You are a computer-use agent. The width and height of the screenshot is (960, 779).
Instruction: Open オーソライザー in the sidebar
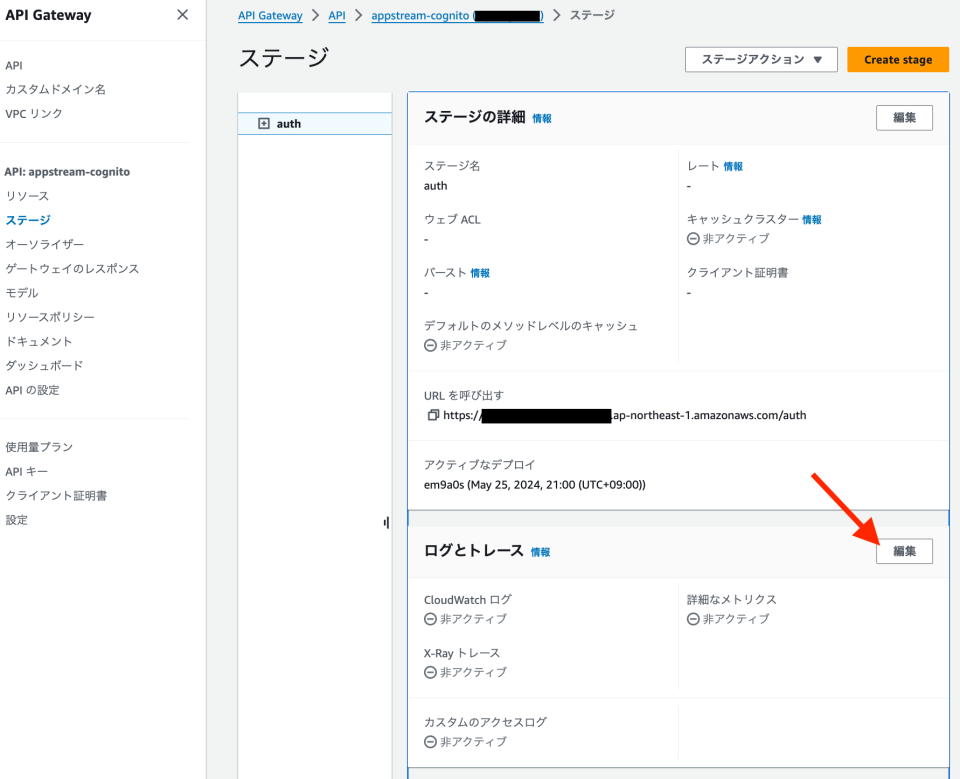45,244
